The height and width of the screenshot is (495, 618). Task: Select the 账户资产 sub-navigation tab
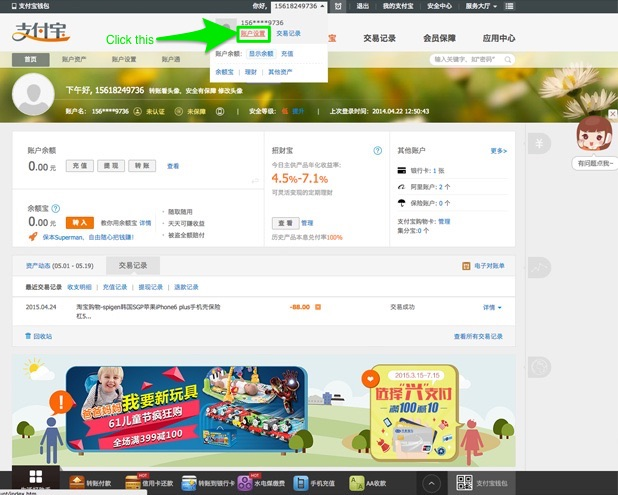pos(75,59)
